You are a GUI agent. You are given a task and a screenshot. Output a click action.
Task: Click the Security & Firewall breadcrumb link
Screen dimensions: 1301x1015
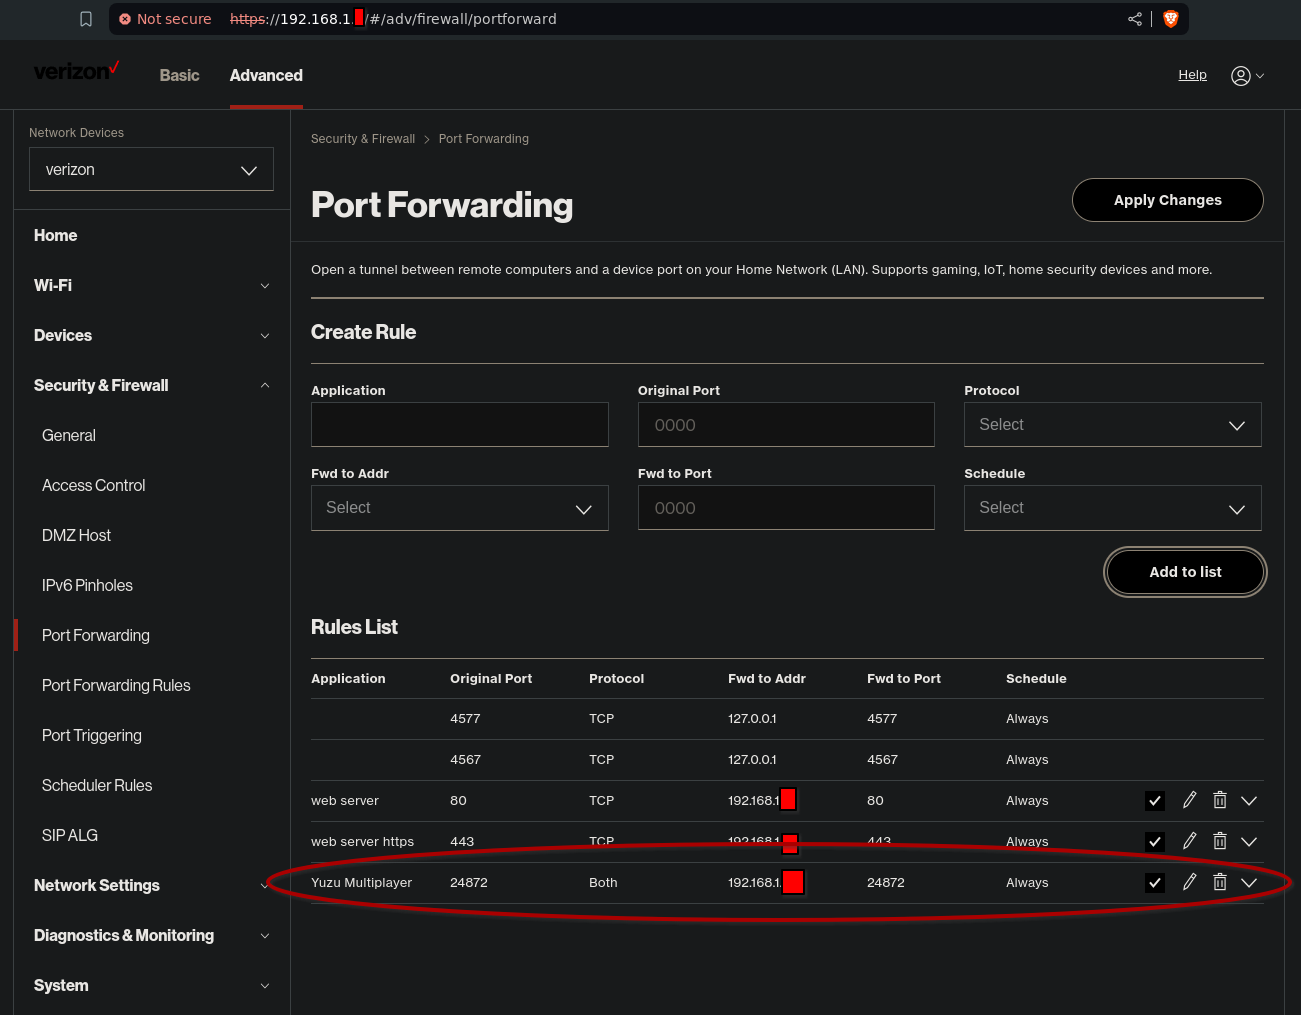pyautogui.click(x=363, y=139)
